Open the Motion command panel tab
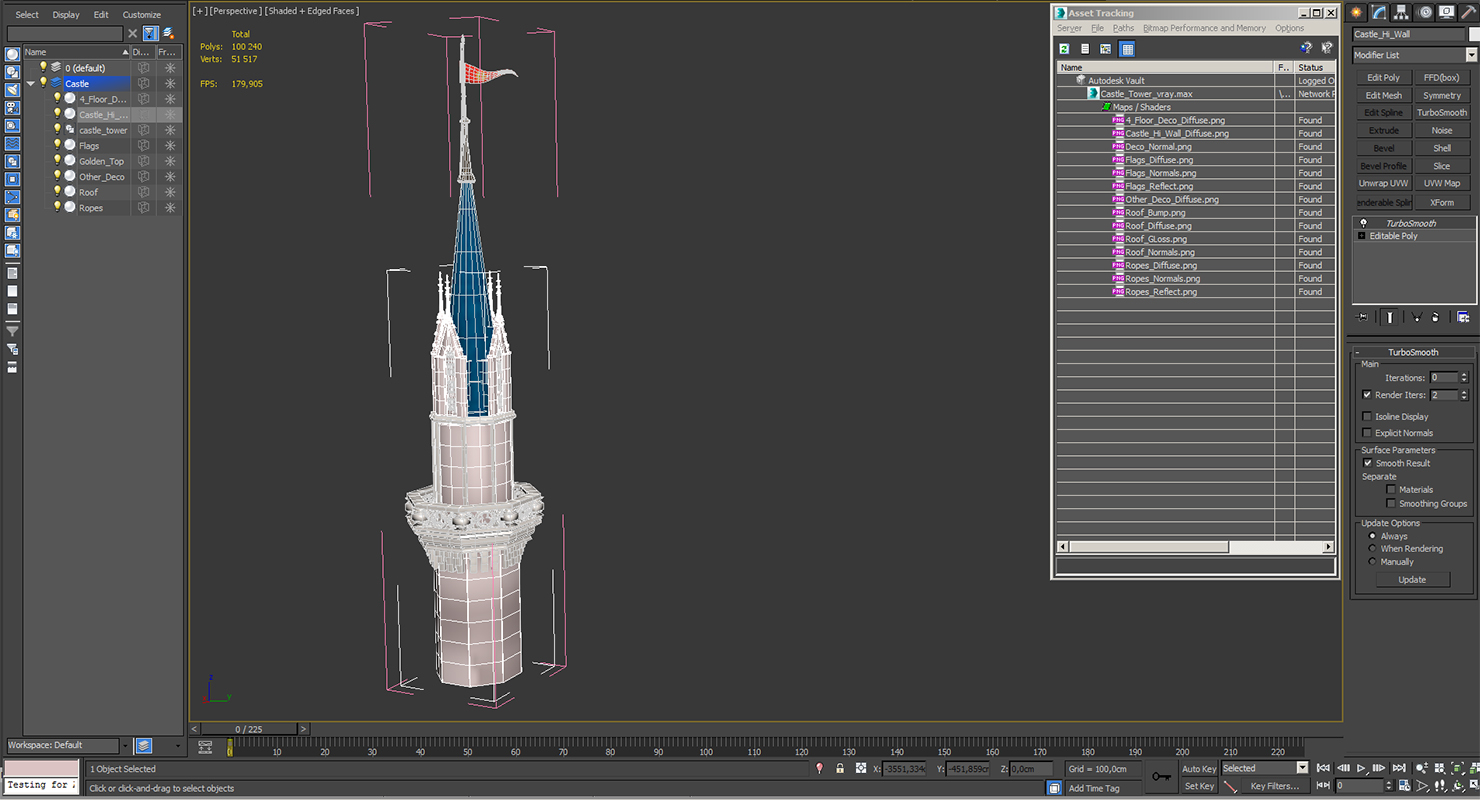Screen dimensions: 1480x800 click(1426, 12)
